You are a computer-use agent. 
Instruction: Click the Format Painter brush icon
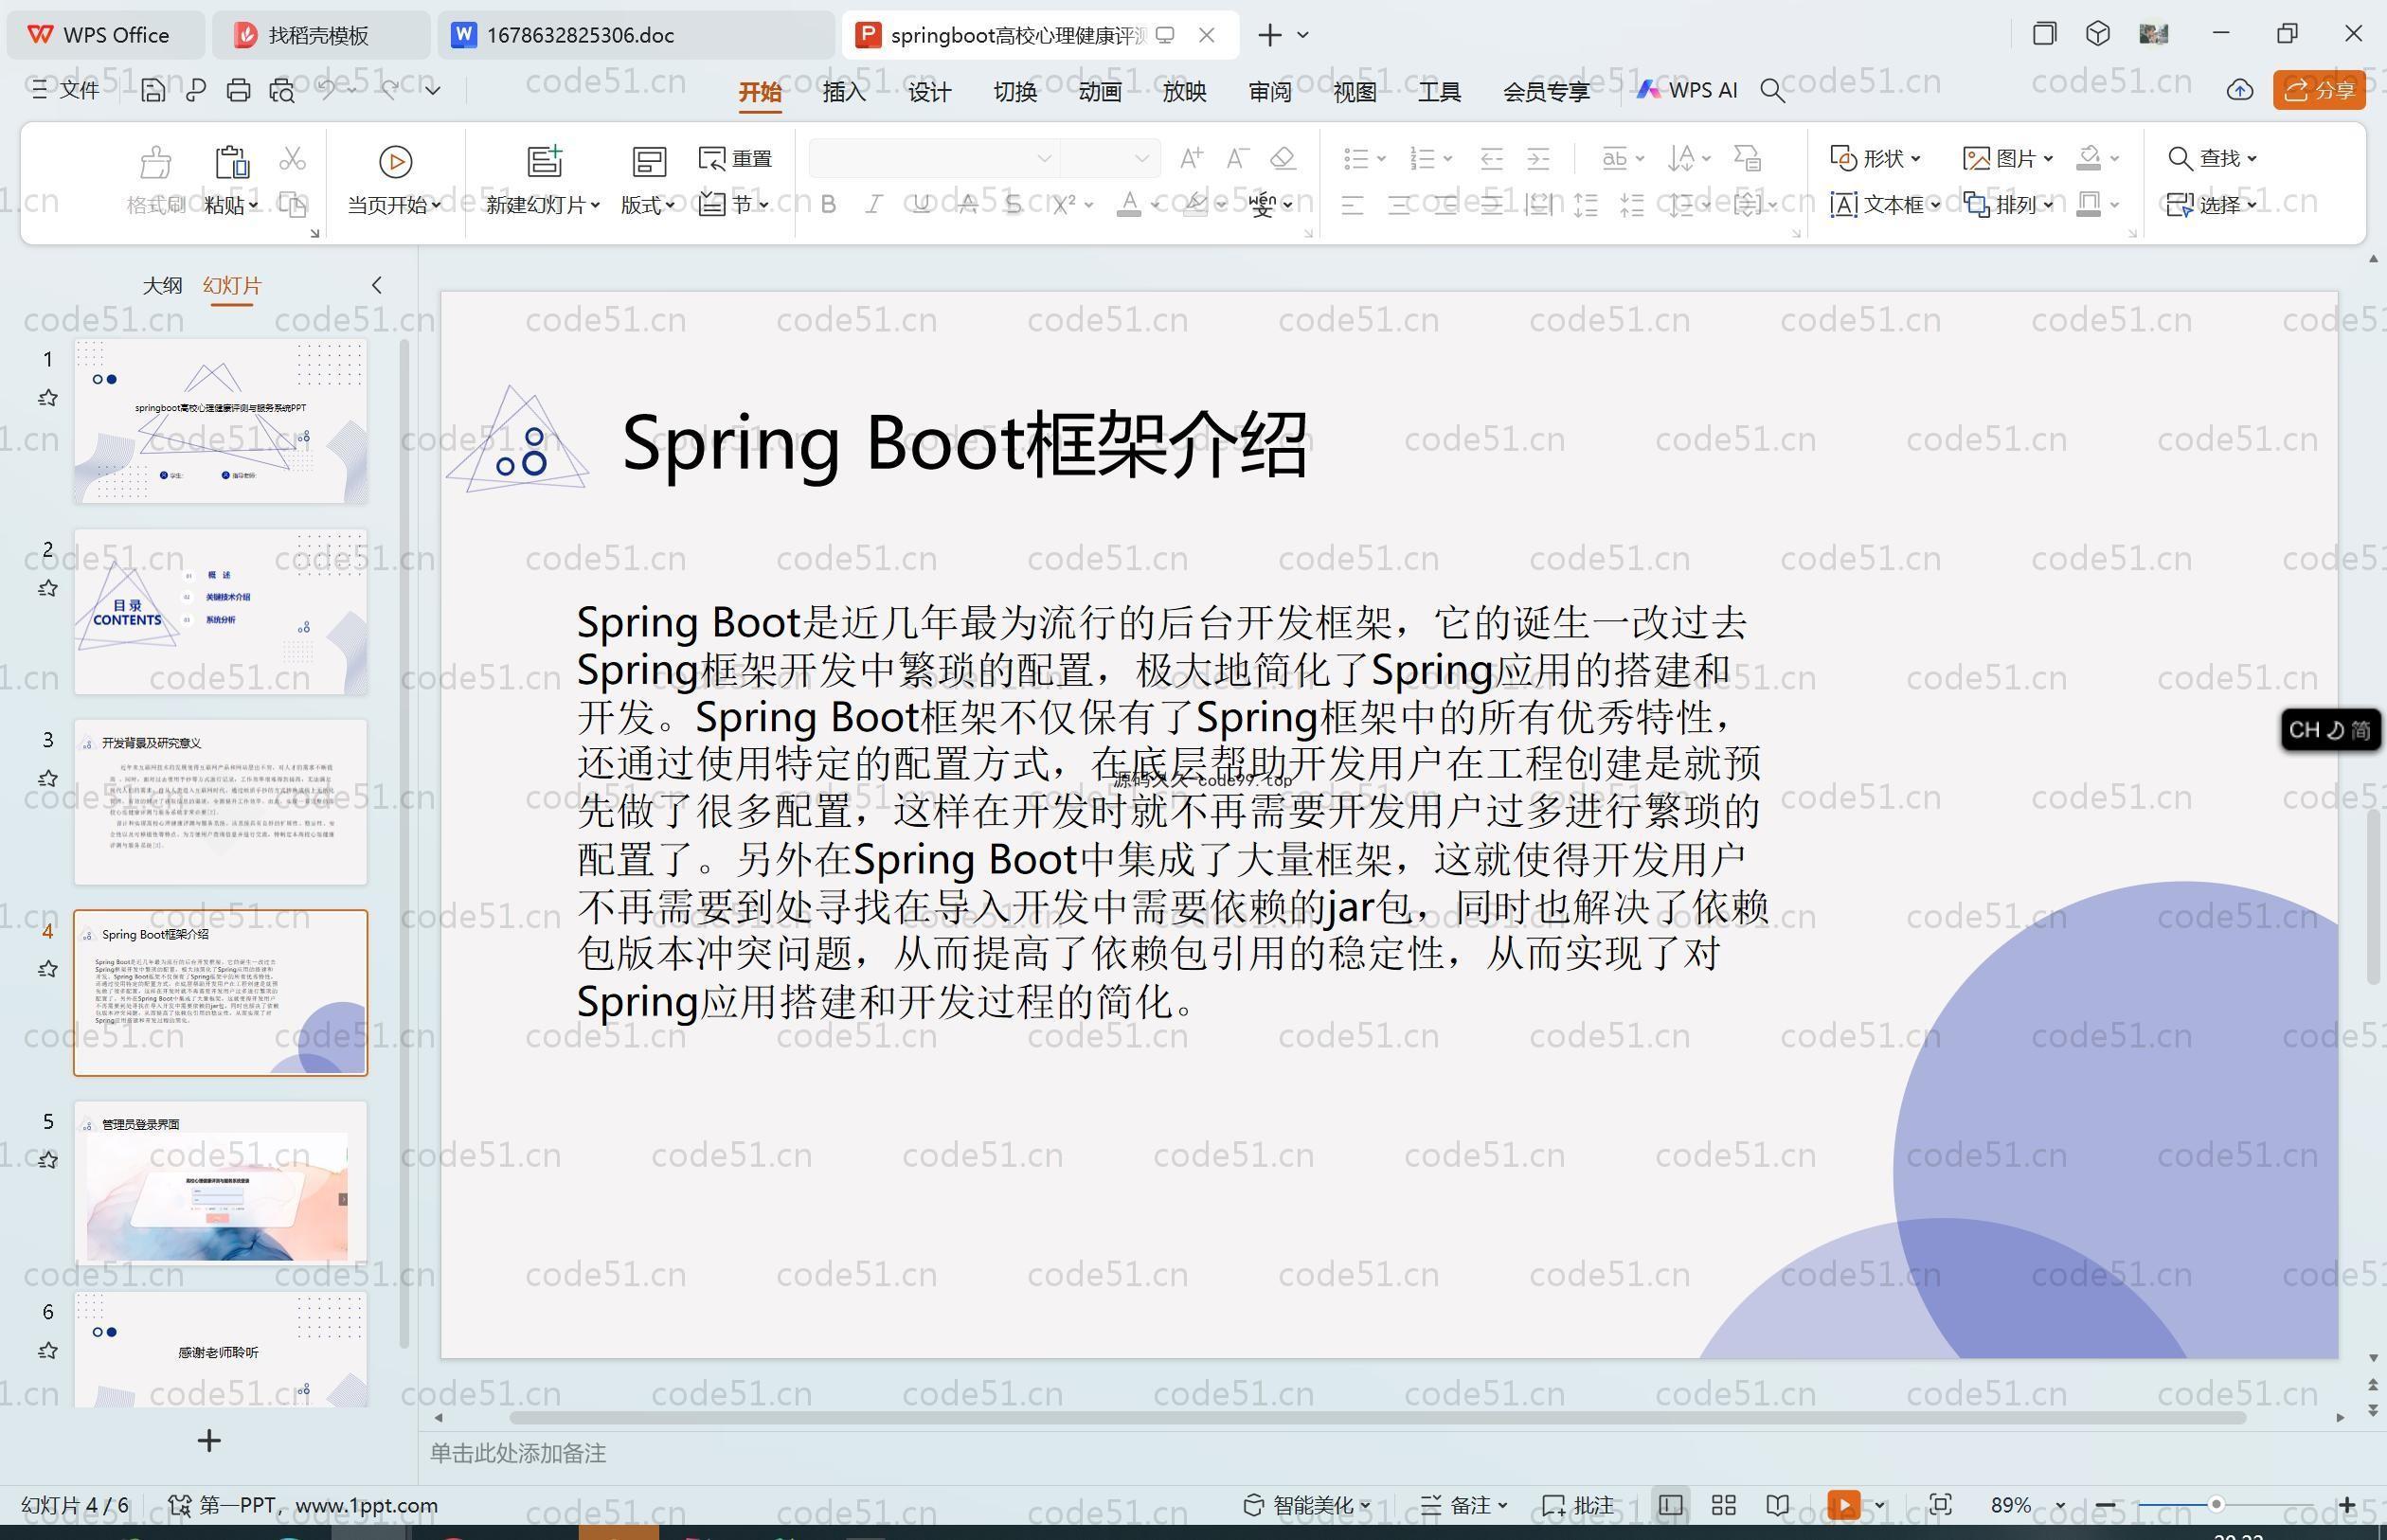click(x=155, y=161)
